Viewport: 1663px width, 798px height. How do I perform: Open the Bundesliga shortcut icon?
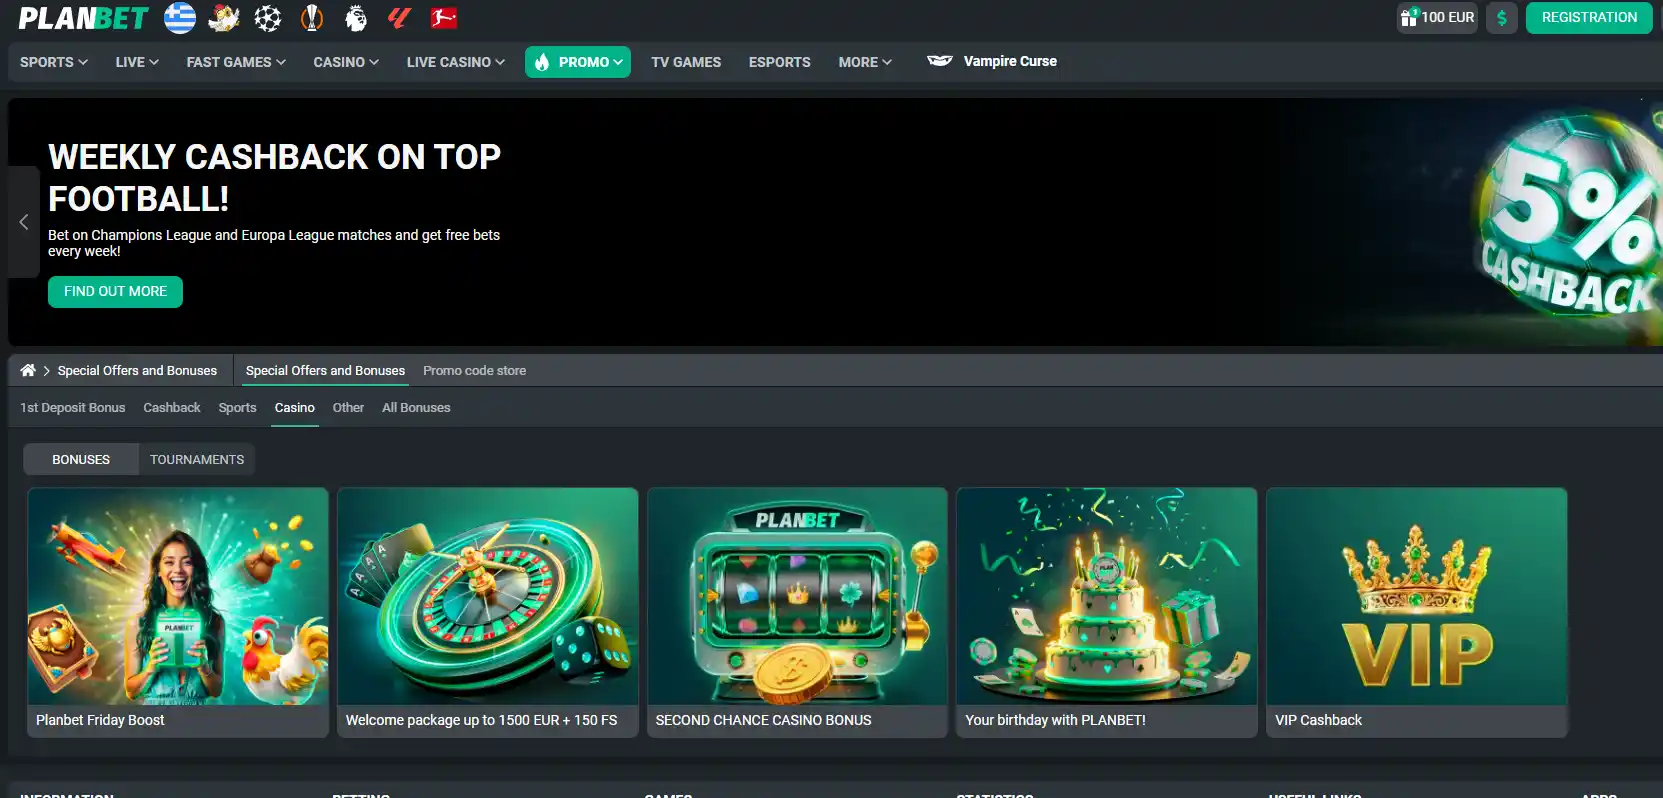(444, 18)
